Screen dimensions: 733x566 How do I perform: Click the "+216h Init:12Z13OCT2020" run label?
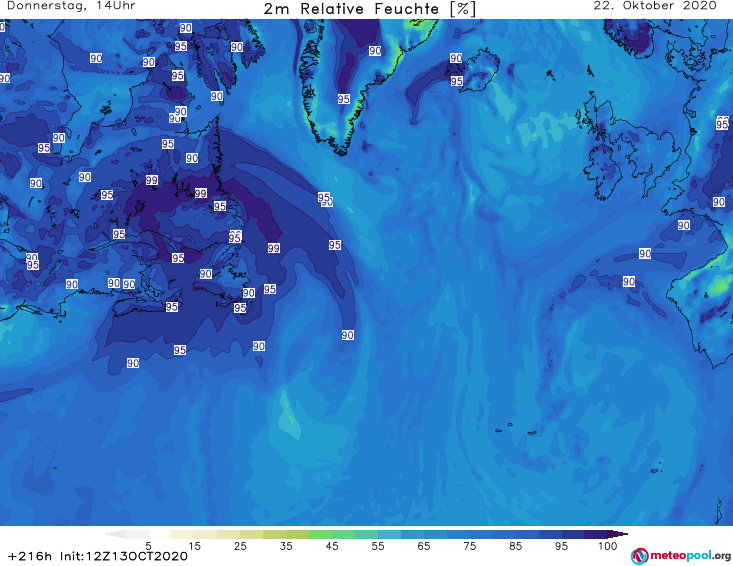coord(98,556)
